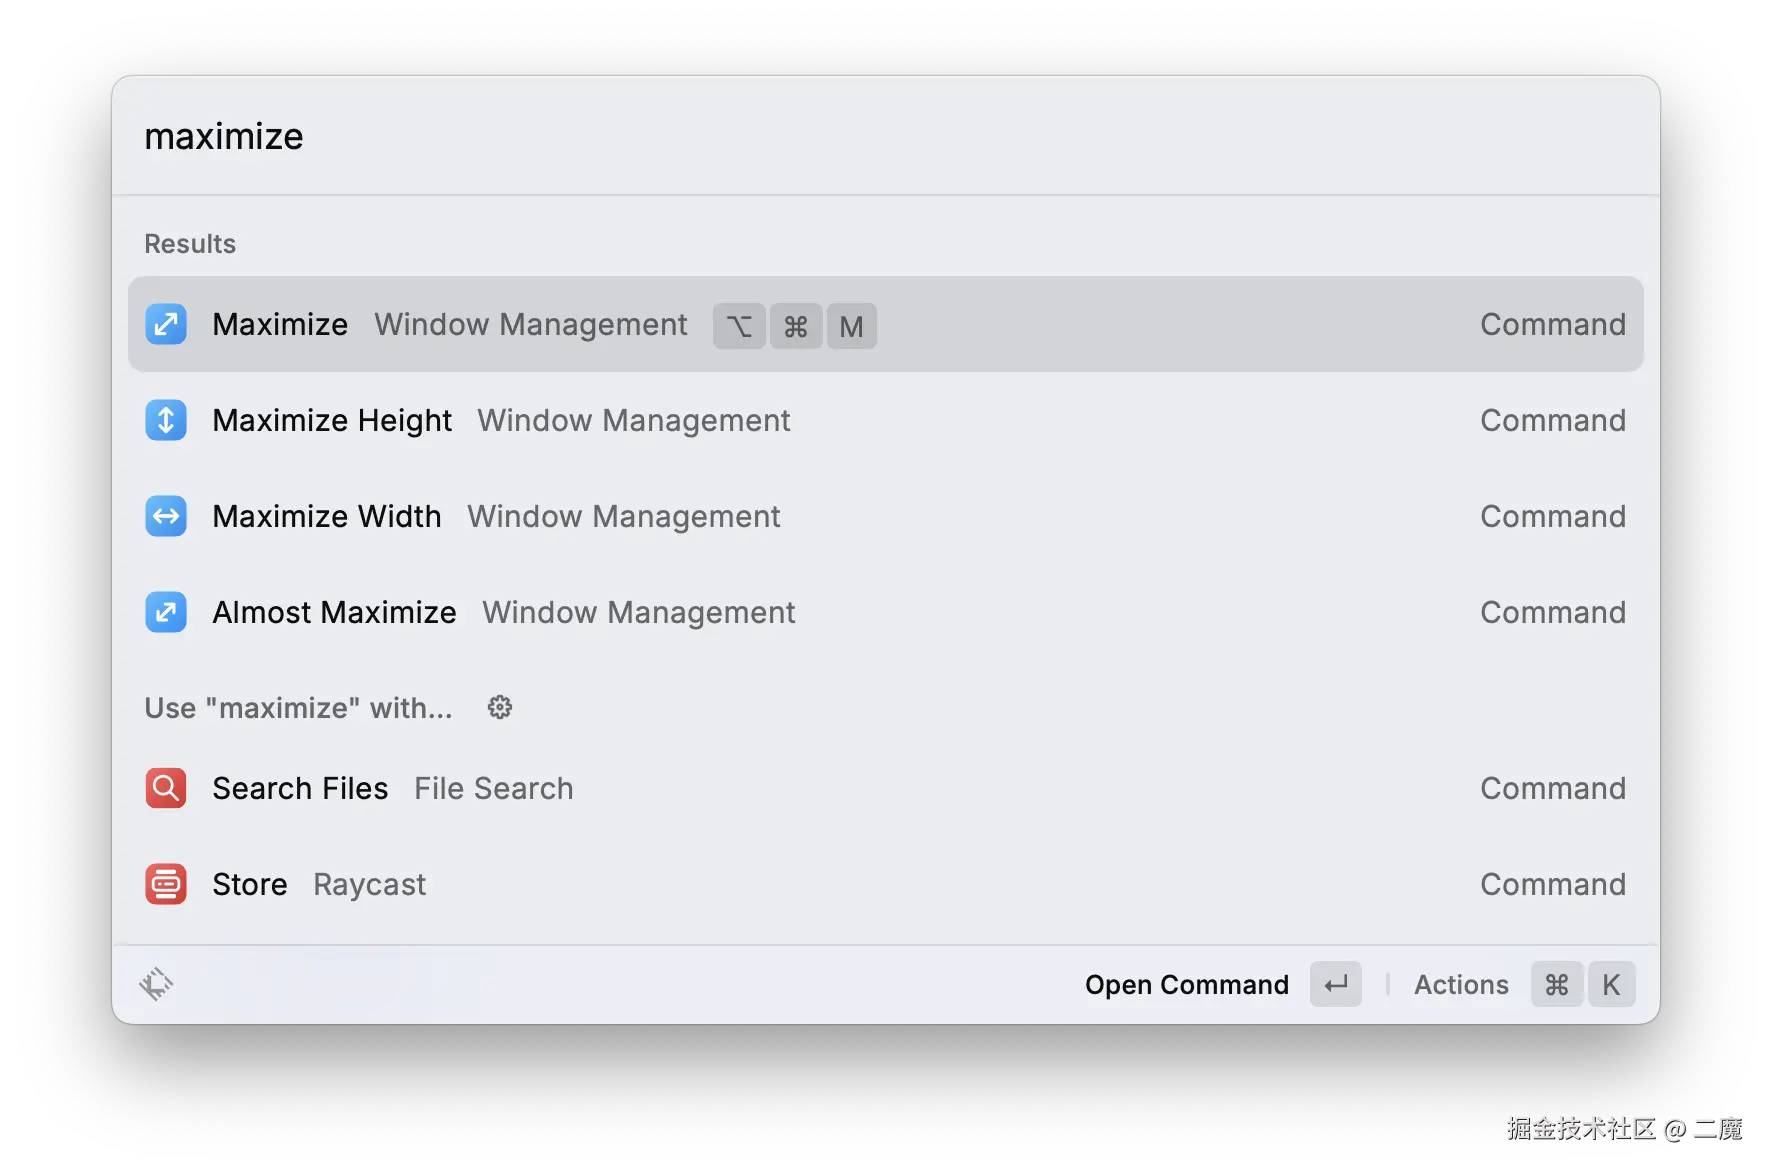Click the Raycast logo in bottom bar
This screenshot has width=1772, height=1172.
click(156, 984)
